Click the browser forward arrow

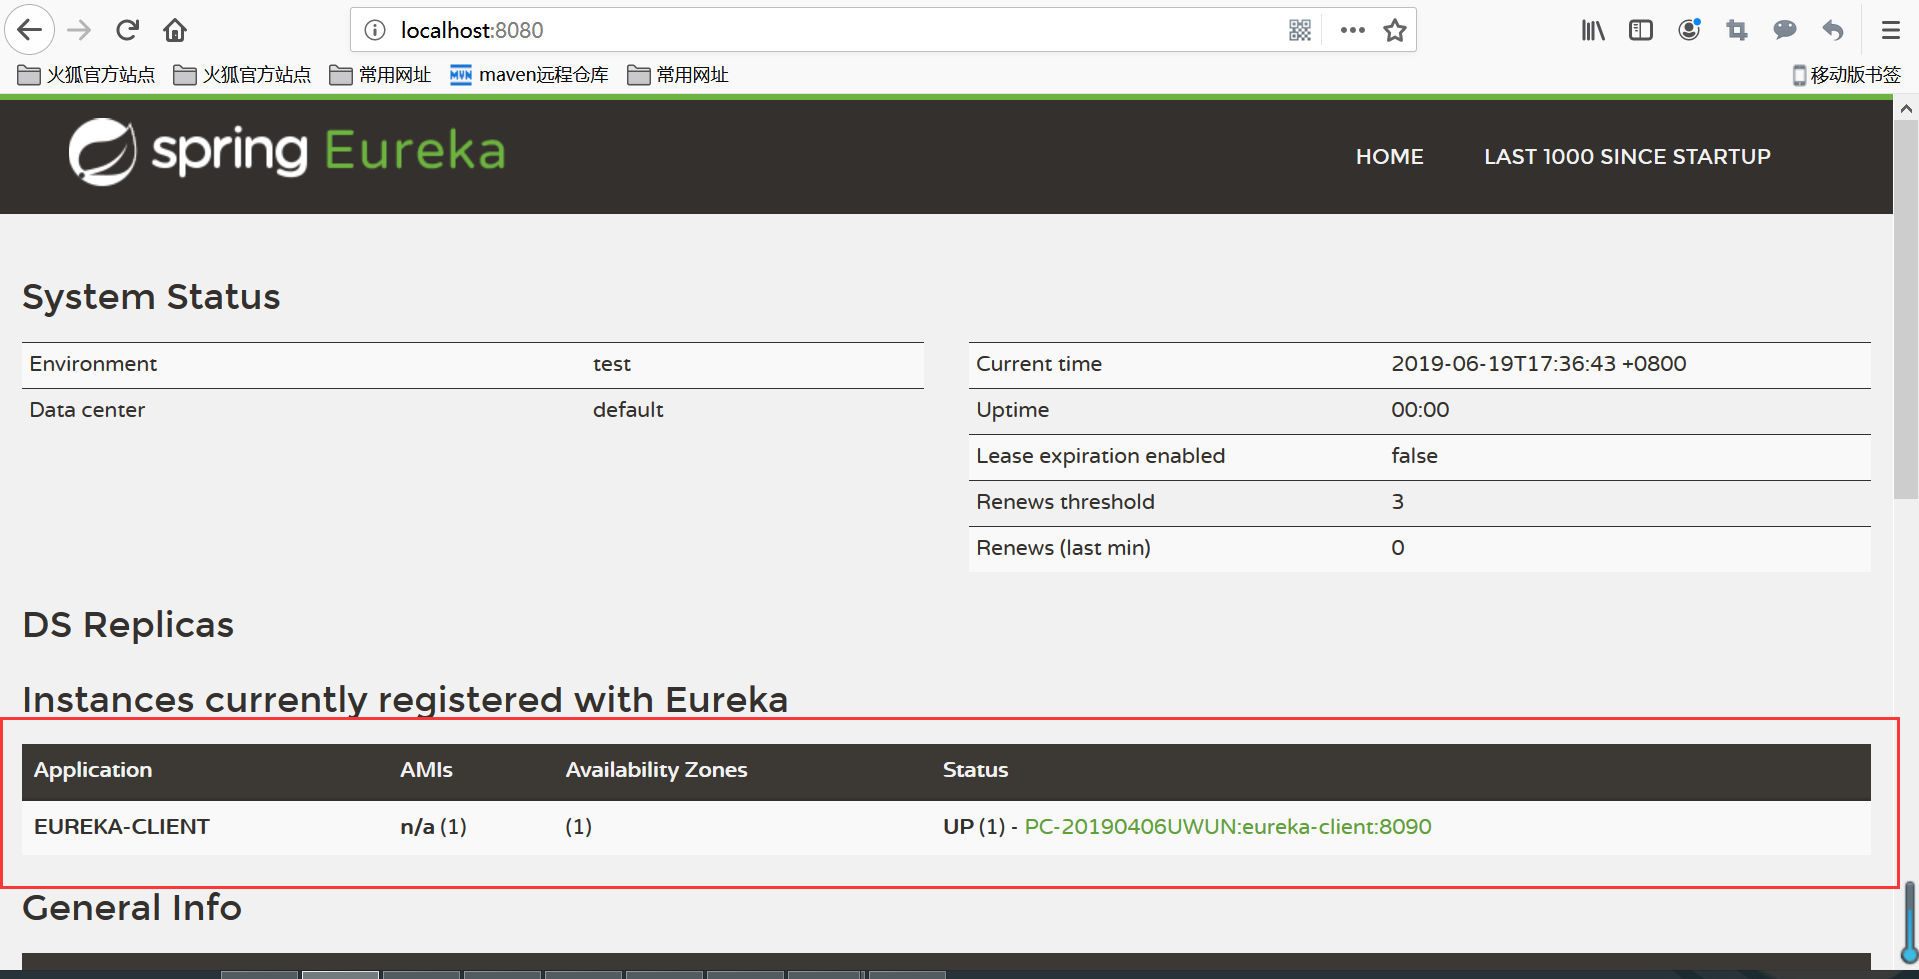click(79, 30)
